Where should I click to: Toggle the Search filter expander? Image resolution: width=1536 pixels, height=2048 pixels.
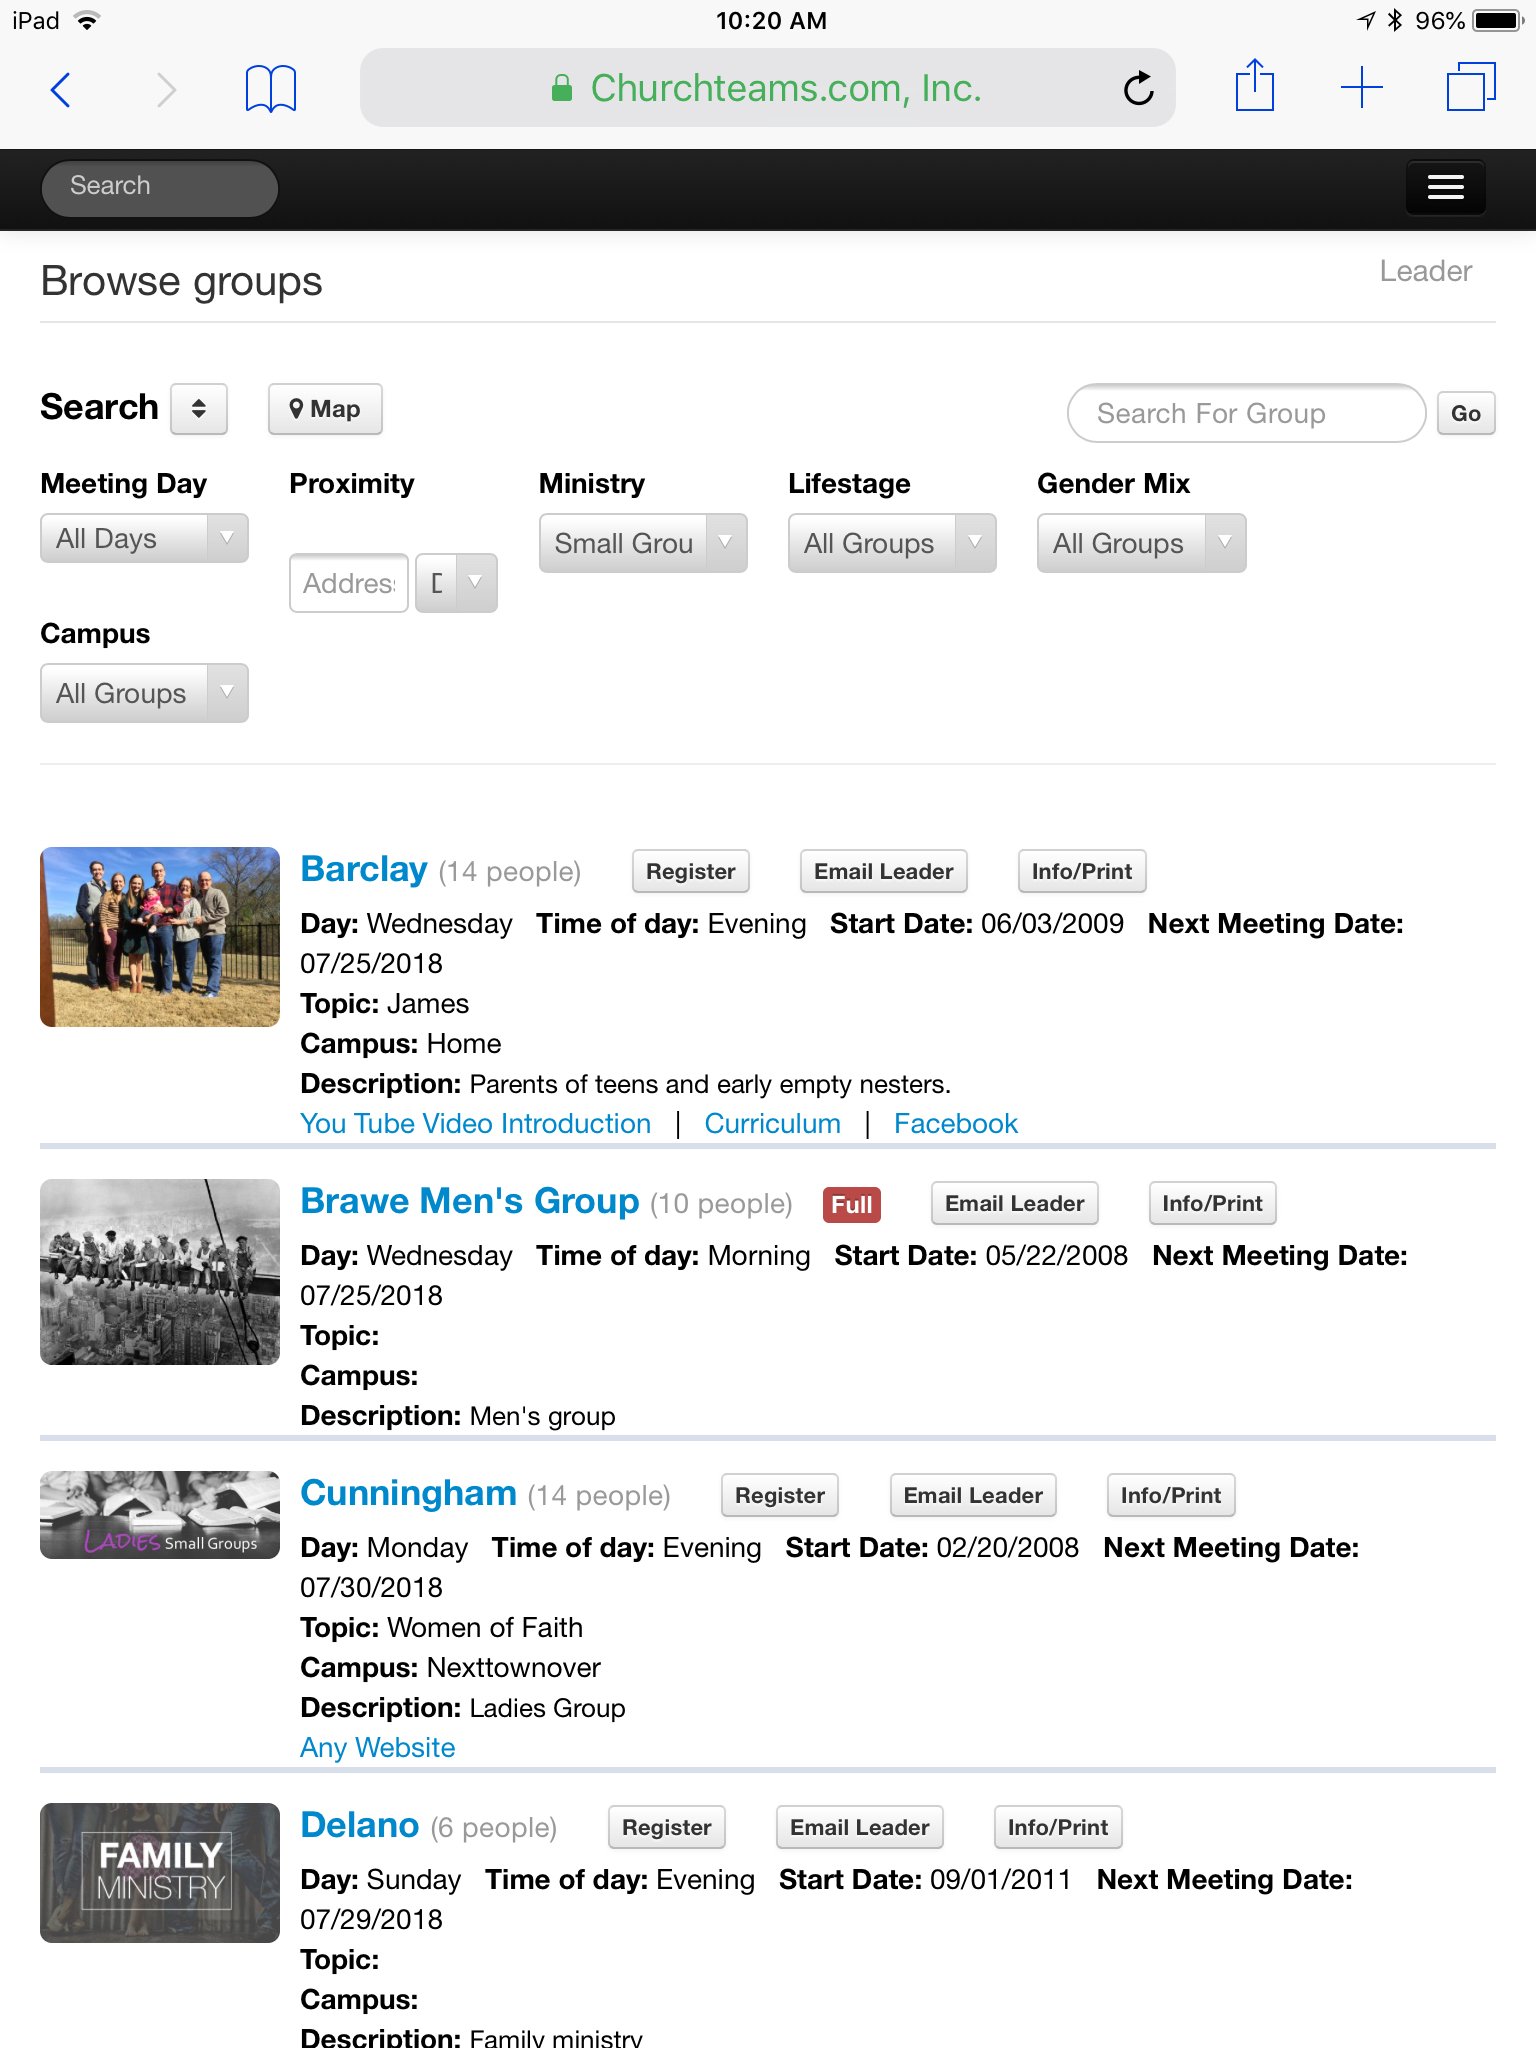pos(199,409)
